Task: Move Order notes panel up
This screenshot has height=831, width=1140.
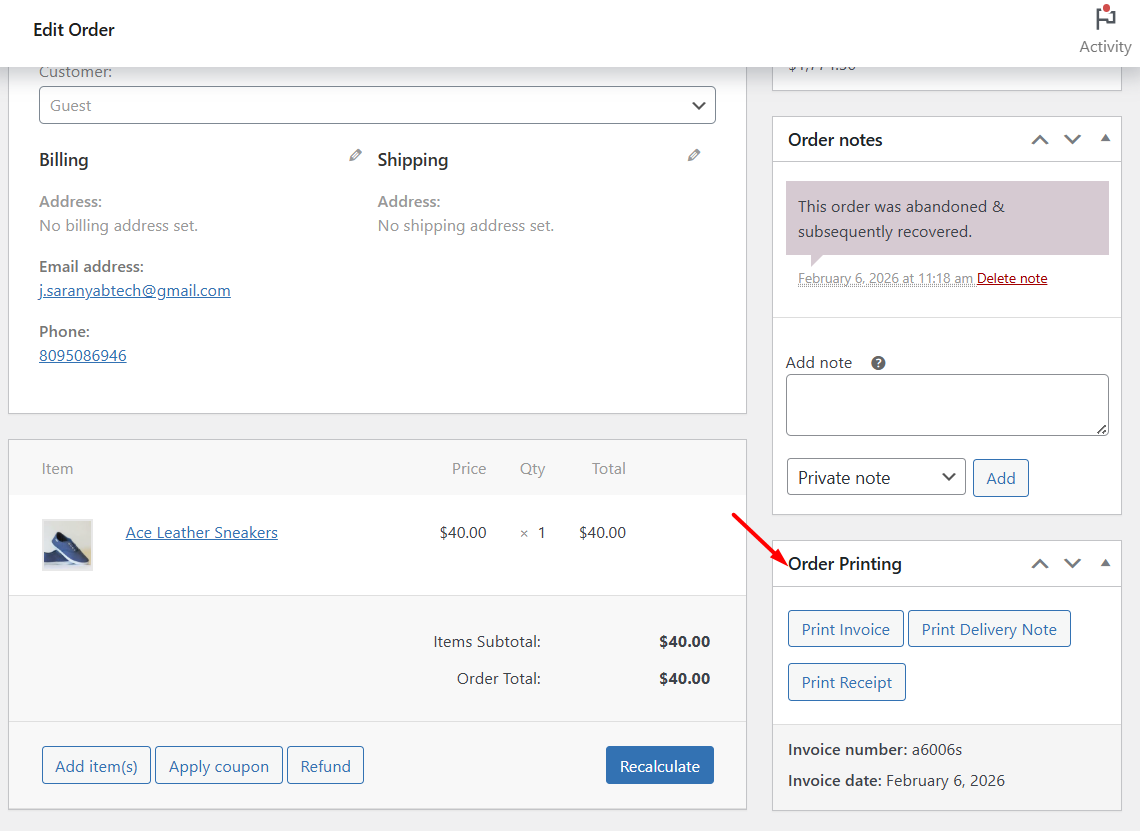Action: click(x=1040, y=140)
